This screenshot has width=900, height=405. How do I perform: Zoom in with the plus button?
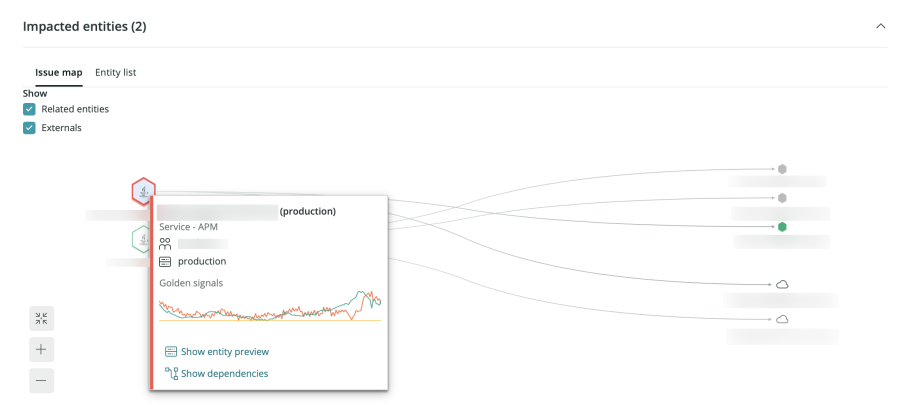pos(41,350)
